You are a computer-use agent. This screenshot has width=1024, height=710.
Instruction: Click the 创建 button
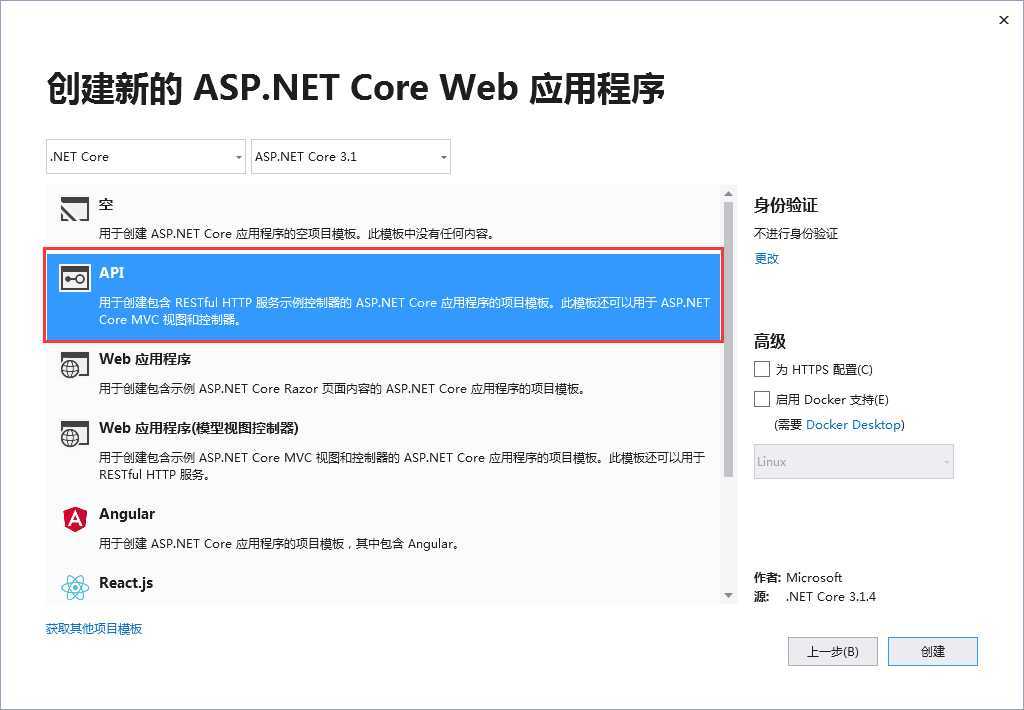tap(933, 651)
